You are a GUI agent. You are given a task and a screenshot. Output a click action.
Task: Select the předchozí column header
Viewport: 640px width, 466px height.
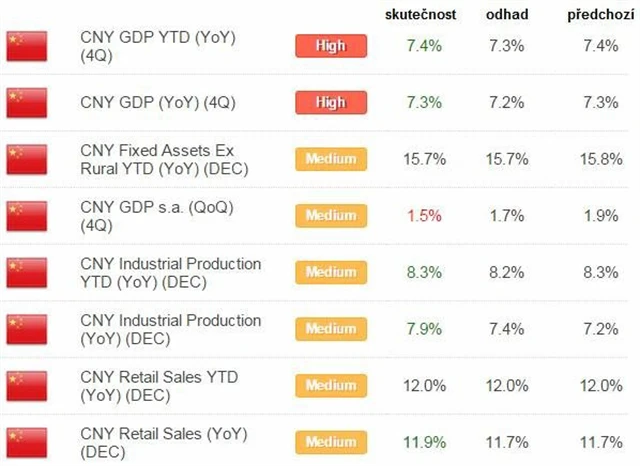click(599, 15)
